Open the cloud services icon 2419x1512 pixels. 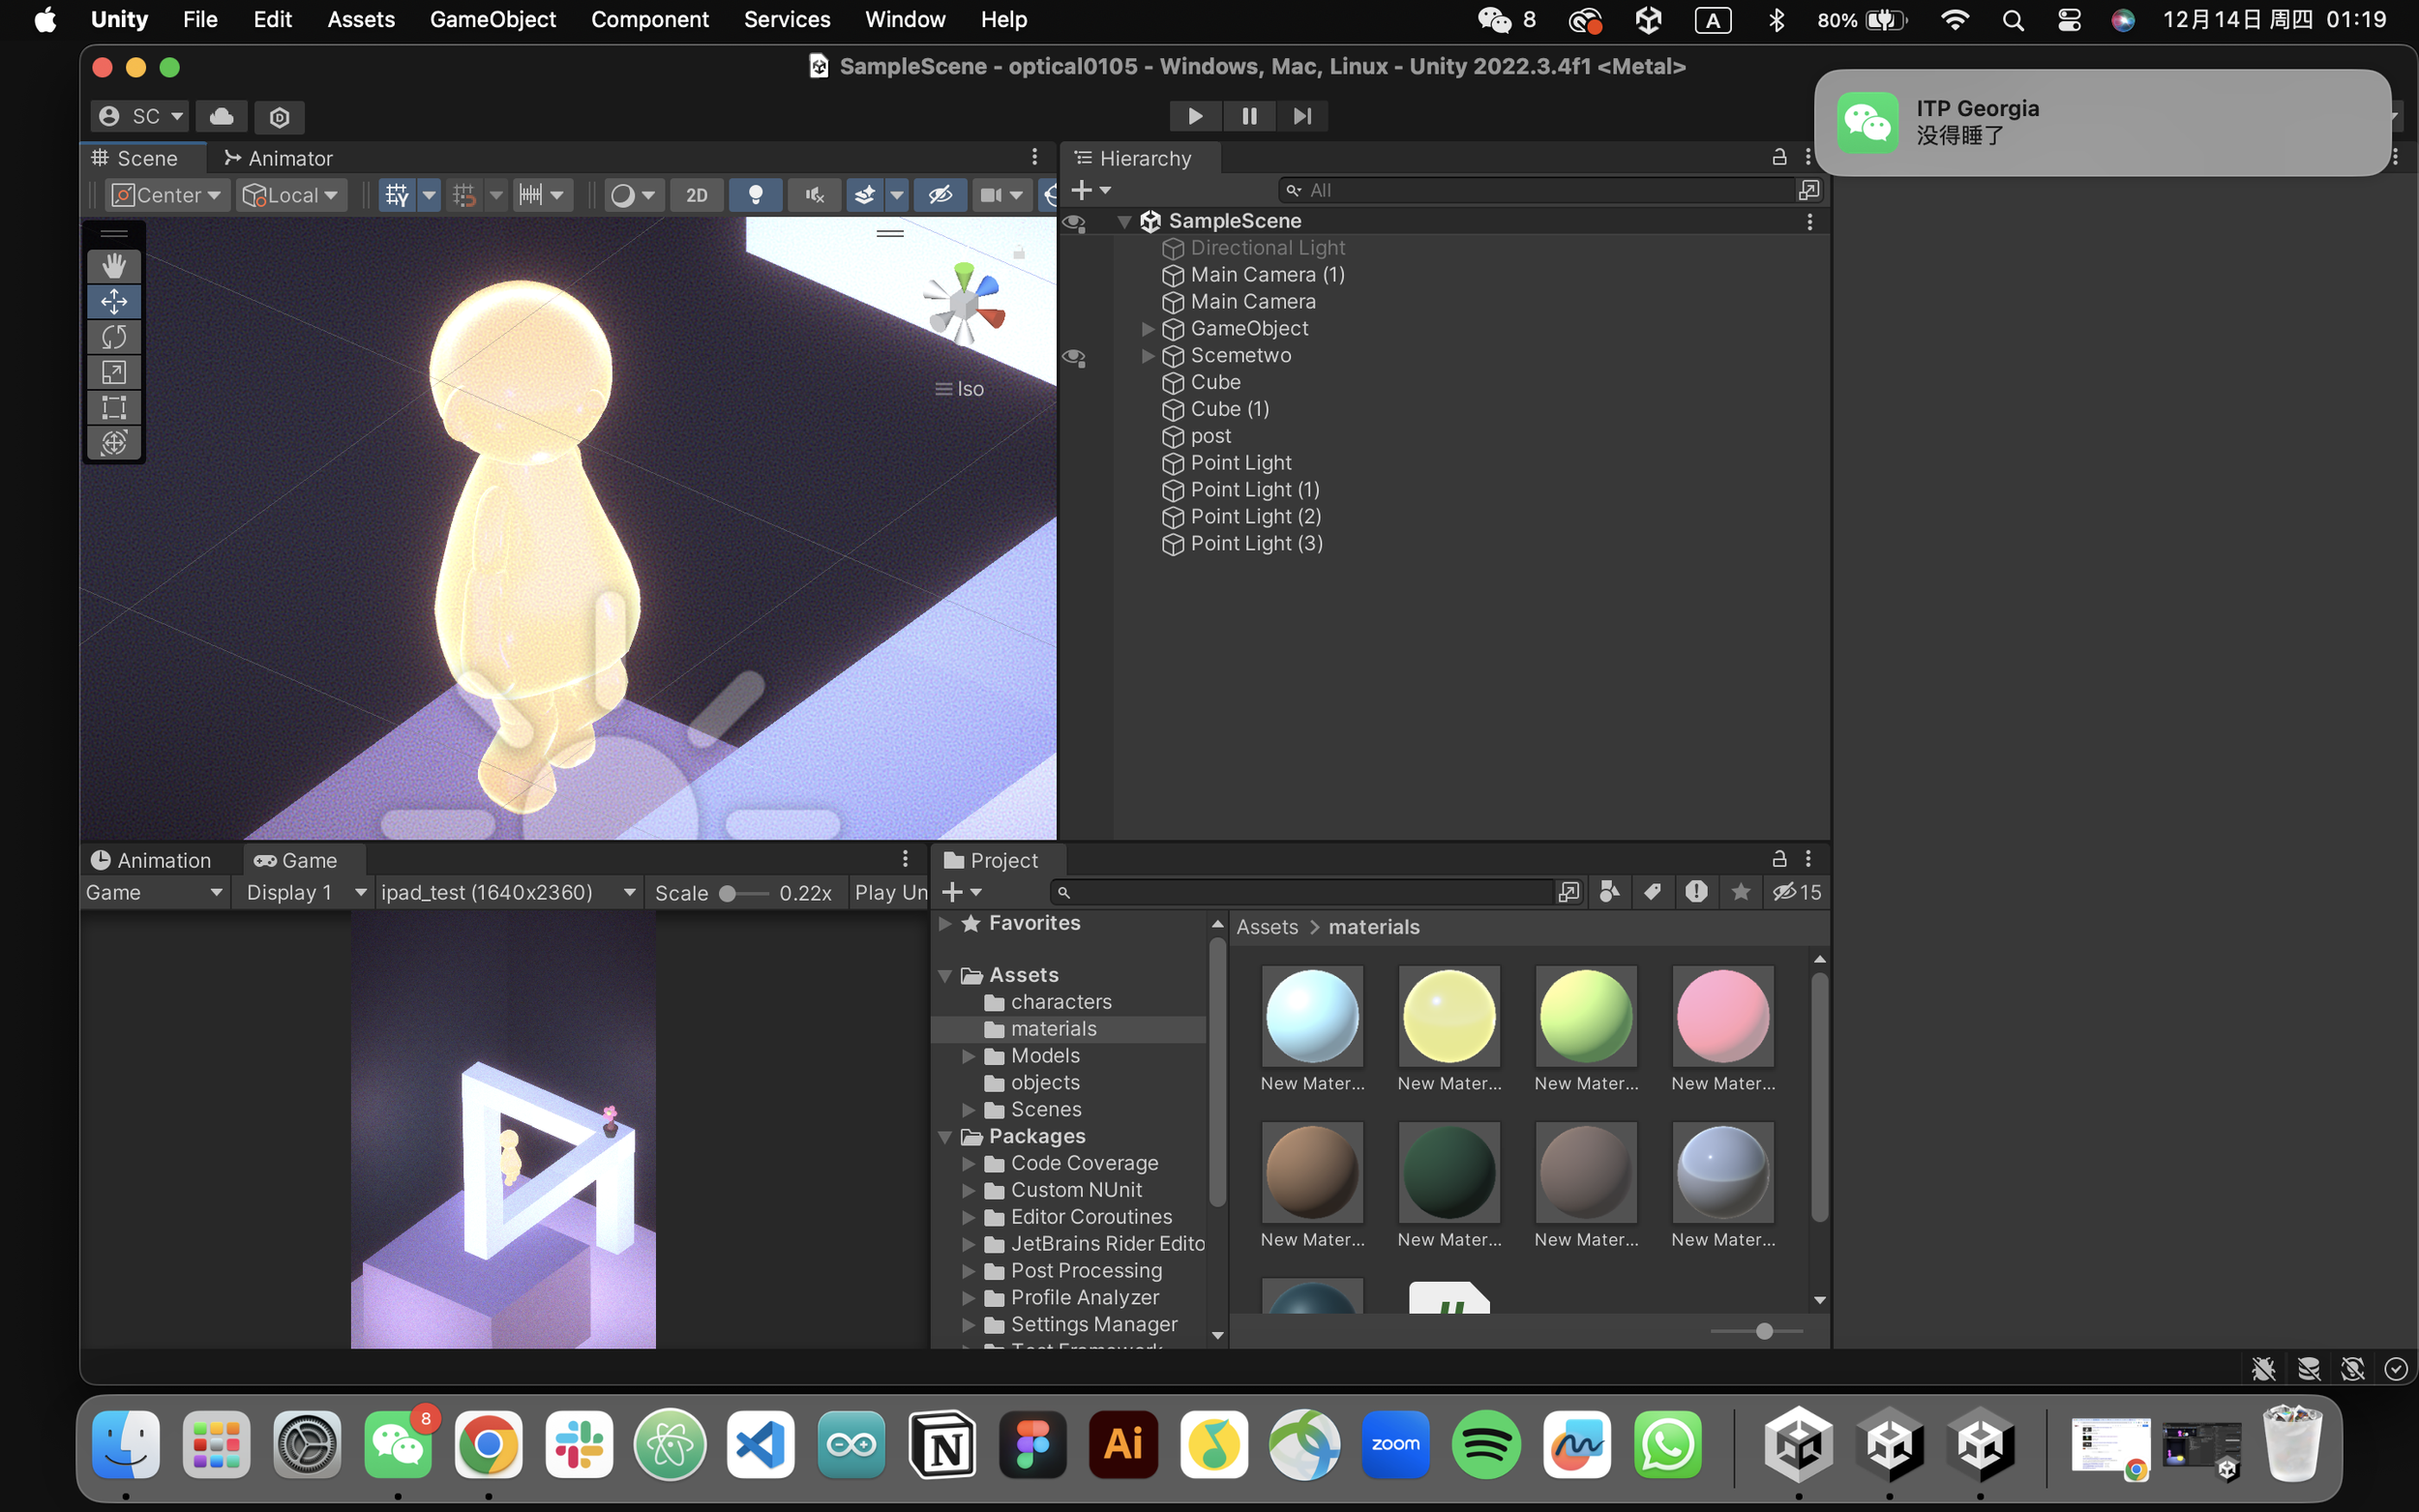pos(222,116)
